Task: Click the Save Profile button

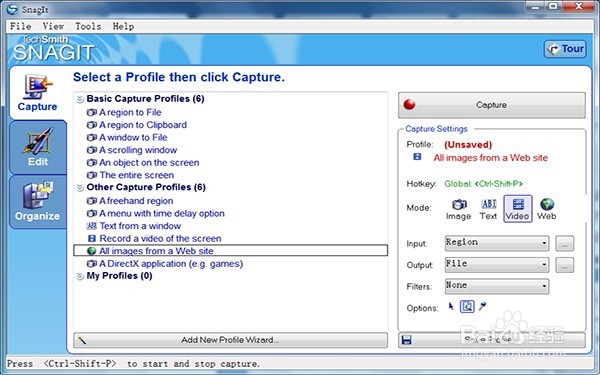Action: point(492,340)
